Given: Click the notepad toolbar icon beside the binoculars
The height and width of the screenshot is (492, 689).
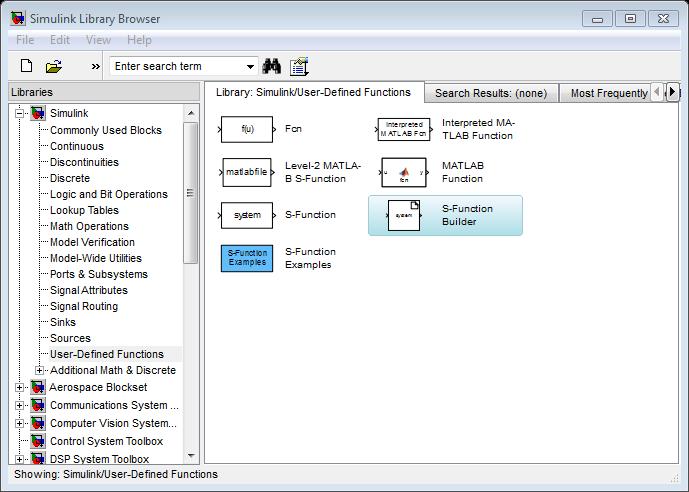Looking at the screenshot, I should [299, 66].
